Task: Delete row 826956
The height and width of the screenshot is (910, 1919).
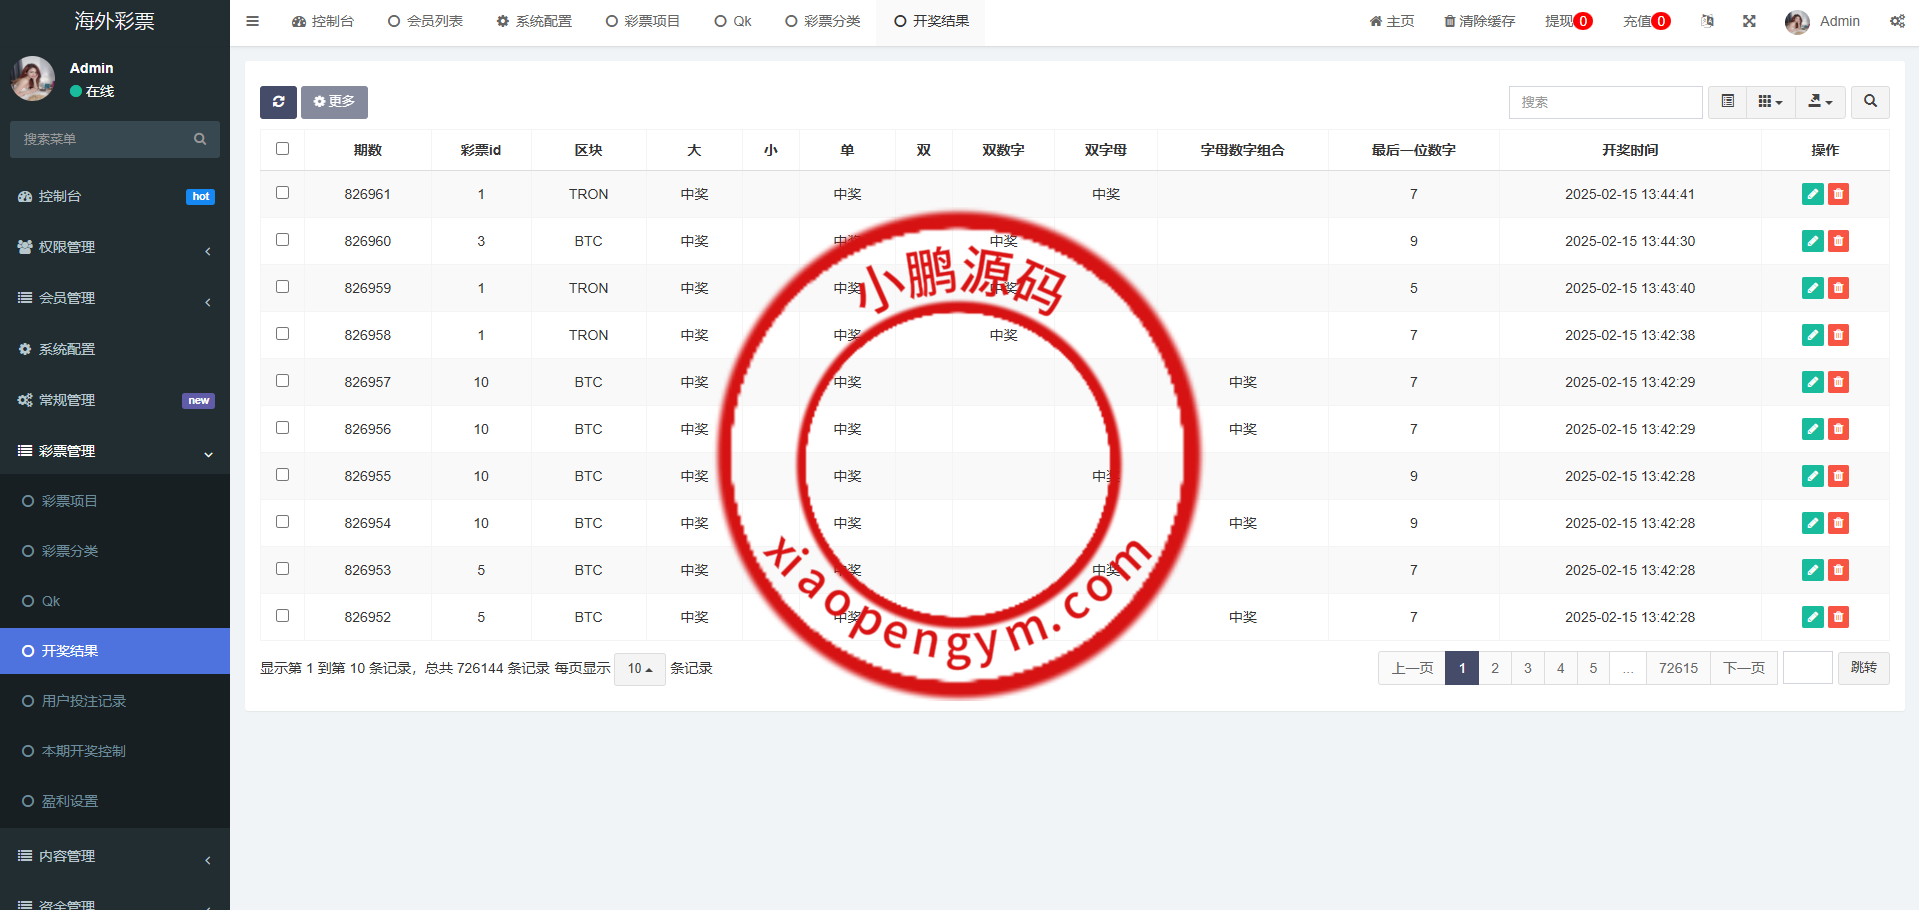Action: tap(1838, 429)
